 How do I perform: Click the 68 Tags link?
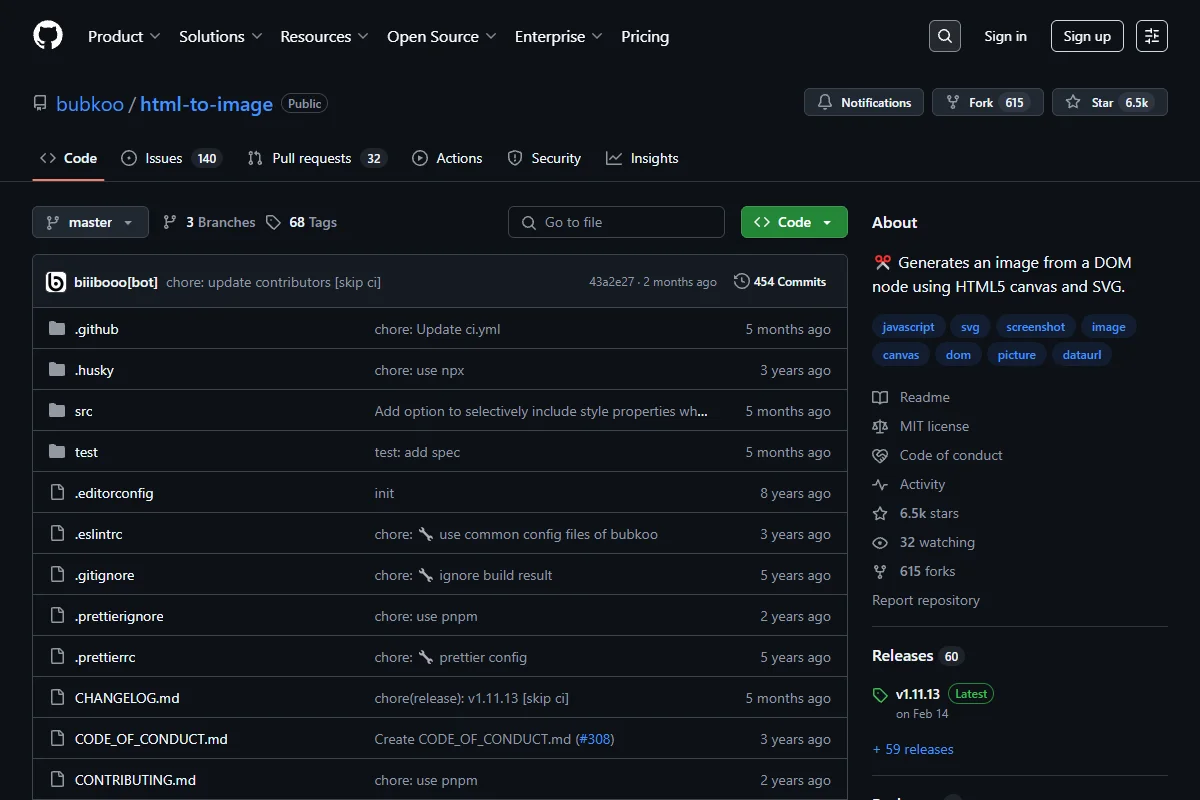tap(301, 222)
